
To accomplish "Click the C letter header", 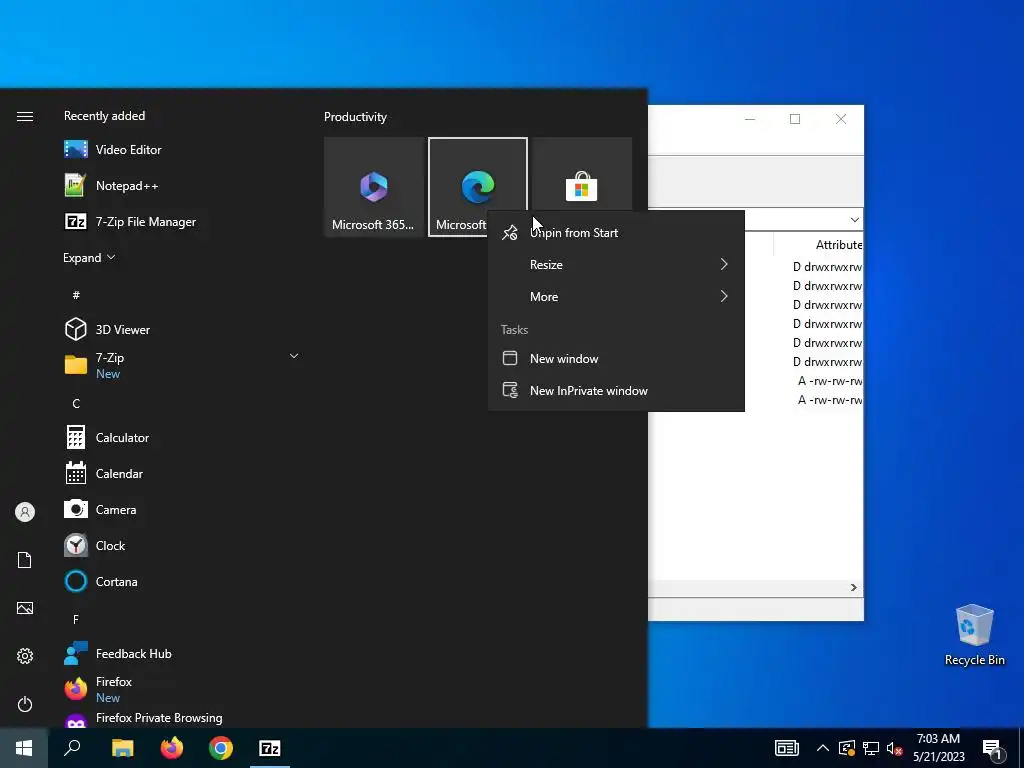I will pos(76,404).
